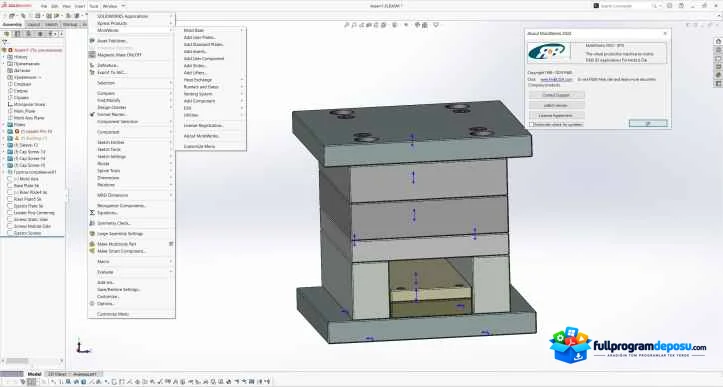Toggle checkbox beside Screws Mobile Side
Viewport: 723px width, 387px height.
pyautogui.click(x=10, y=226)
